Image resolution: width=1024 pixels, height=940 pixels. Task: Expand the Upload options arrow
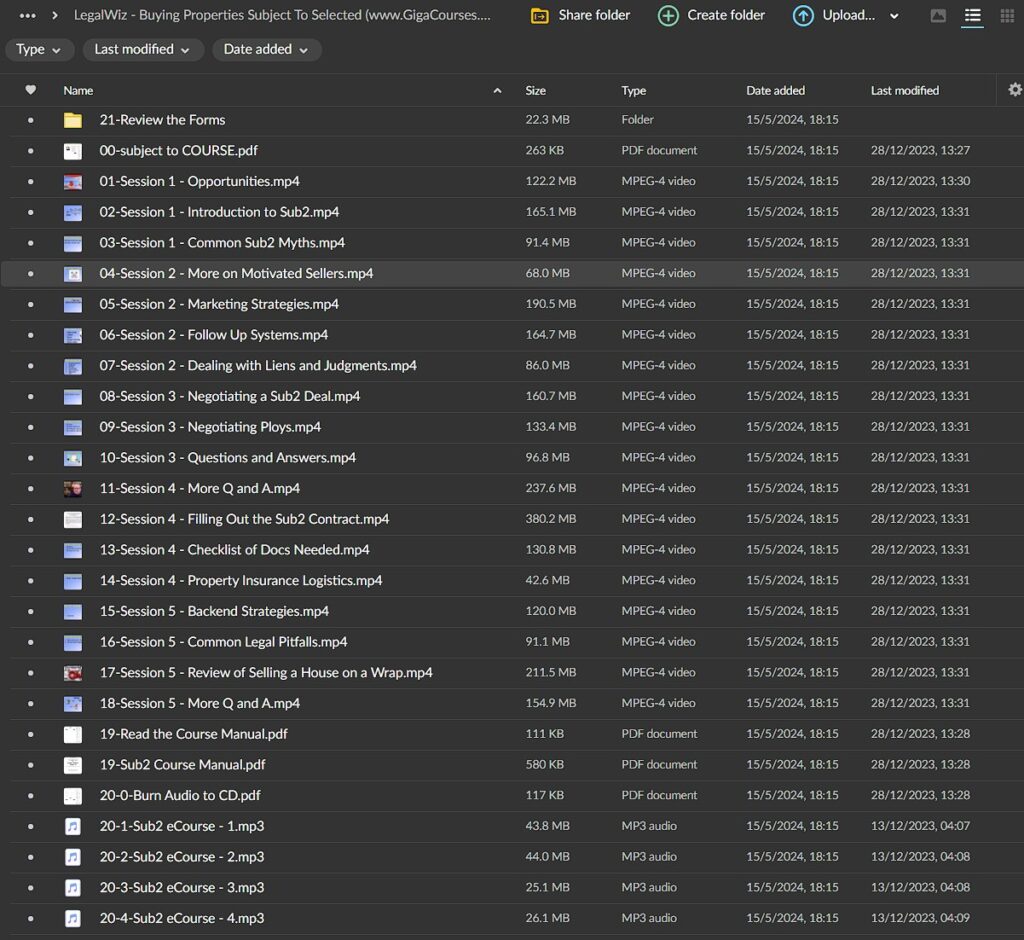(894, 16)
